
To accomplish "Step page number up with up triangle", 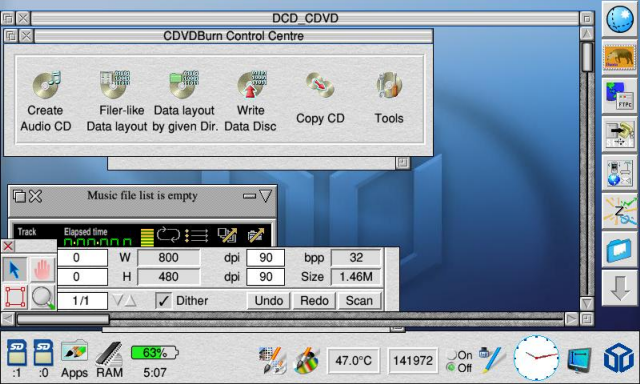I will pos(131,301).
